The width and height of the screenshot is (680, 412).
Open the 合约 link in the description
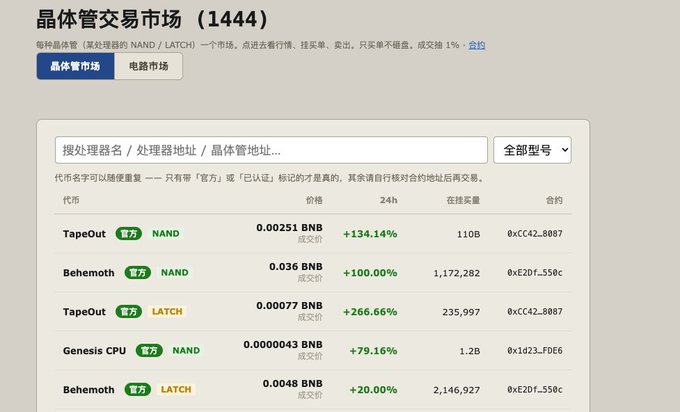point(477,45)
